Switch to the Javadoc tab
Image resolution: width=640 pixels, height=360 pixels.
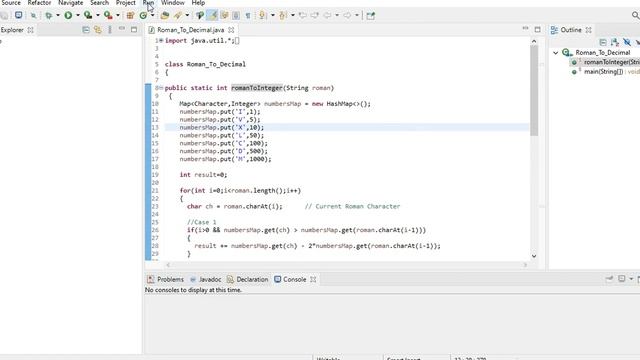205,279
